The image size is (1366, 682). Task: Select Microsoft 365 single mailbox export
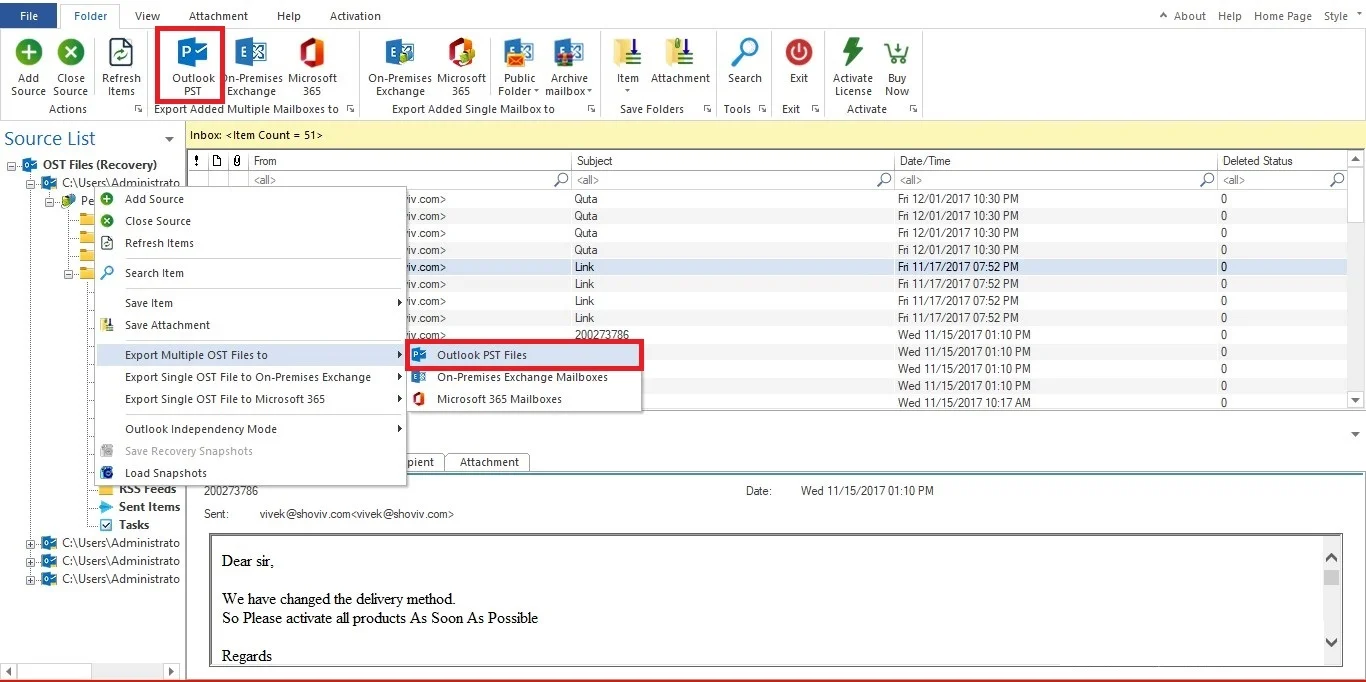click(461, 67)
